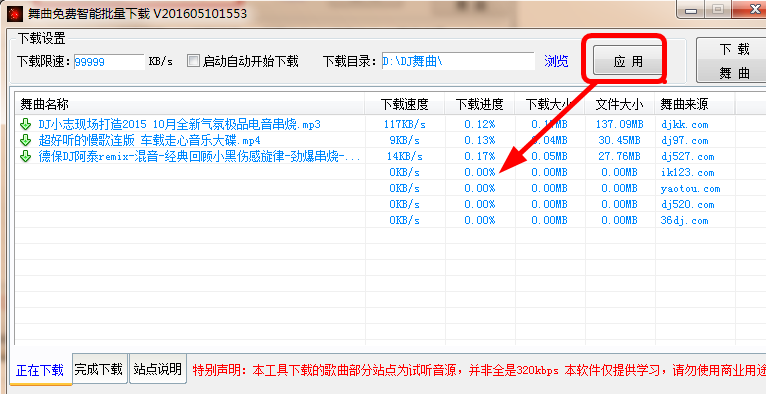Click the green arrow icon beside 德保DJ阿泰remix

pos(25,157)
